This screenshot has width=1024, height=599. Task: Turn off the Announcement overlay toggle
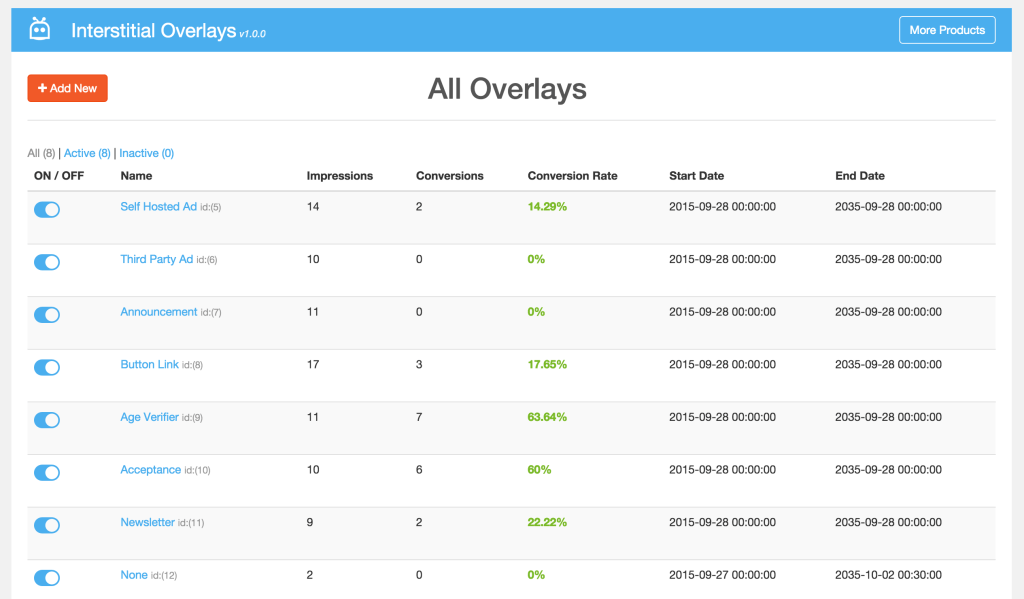(47, 314)
